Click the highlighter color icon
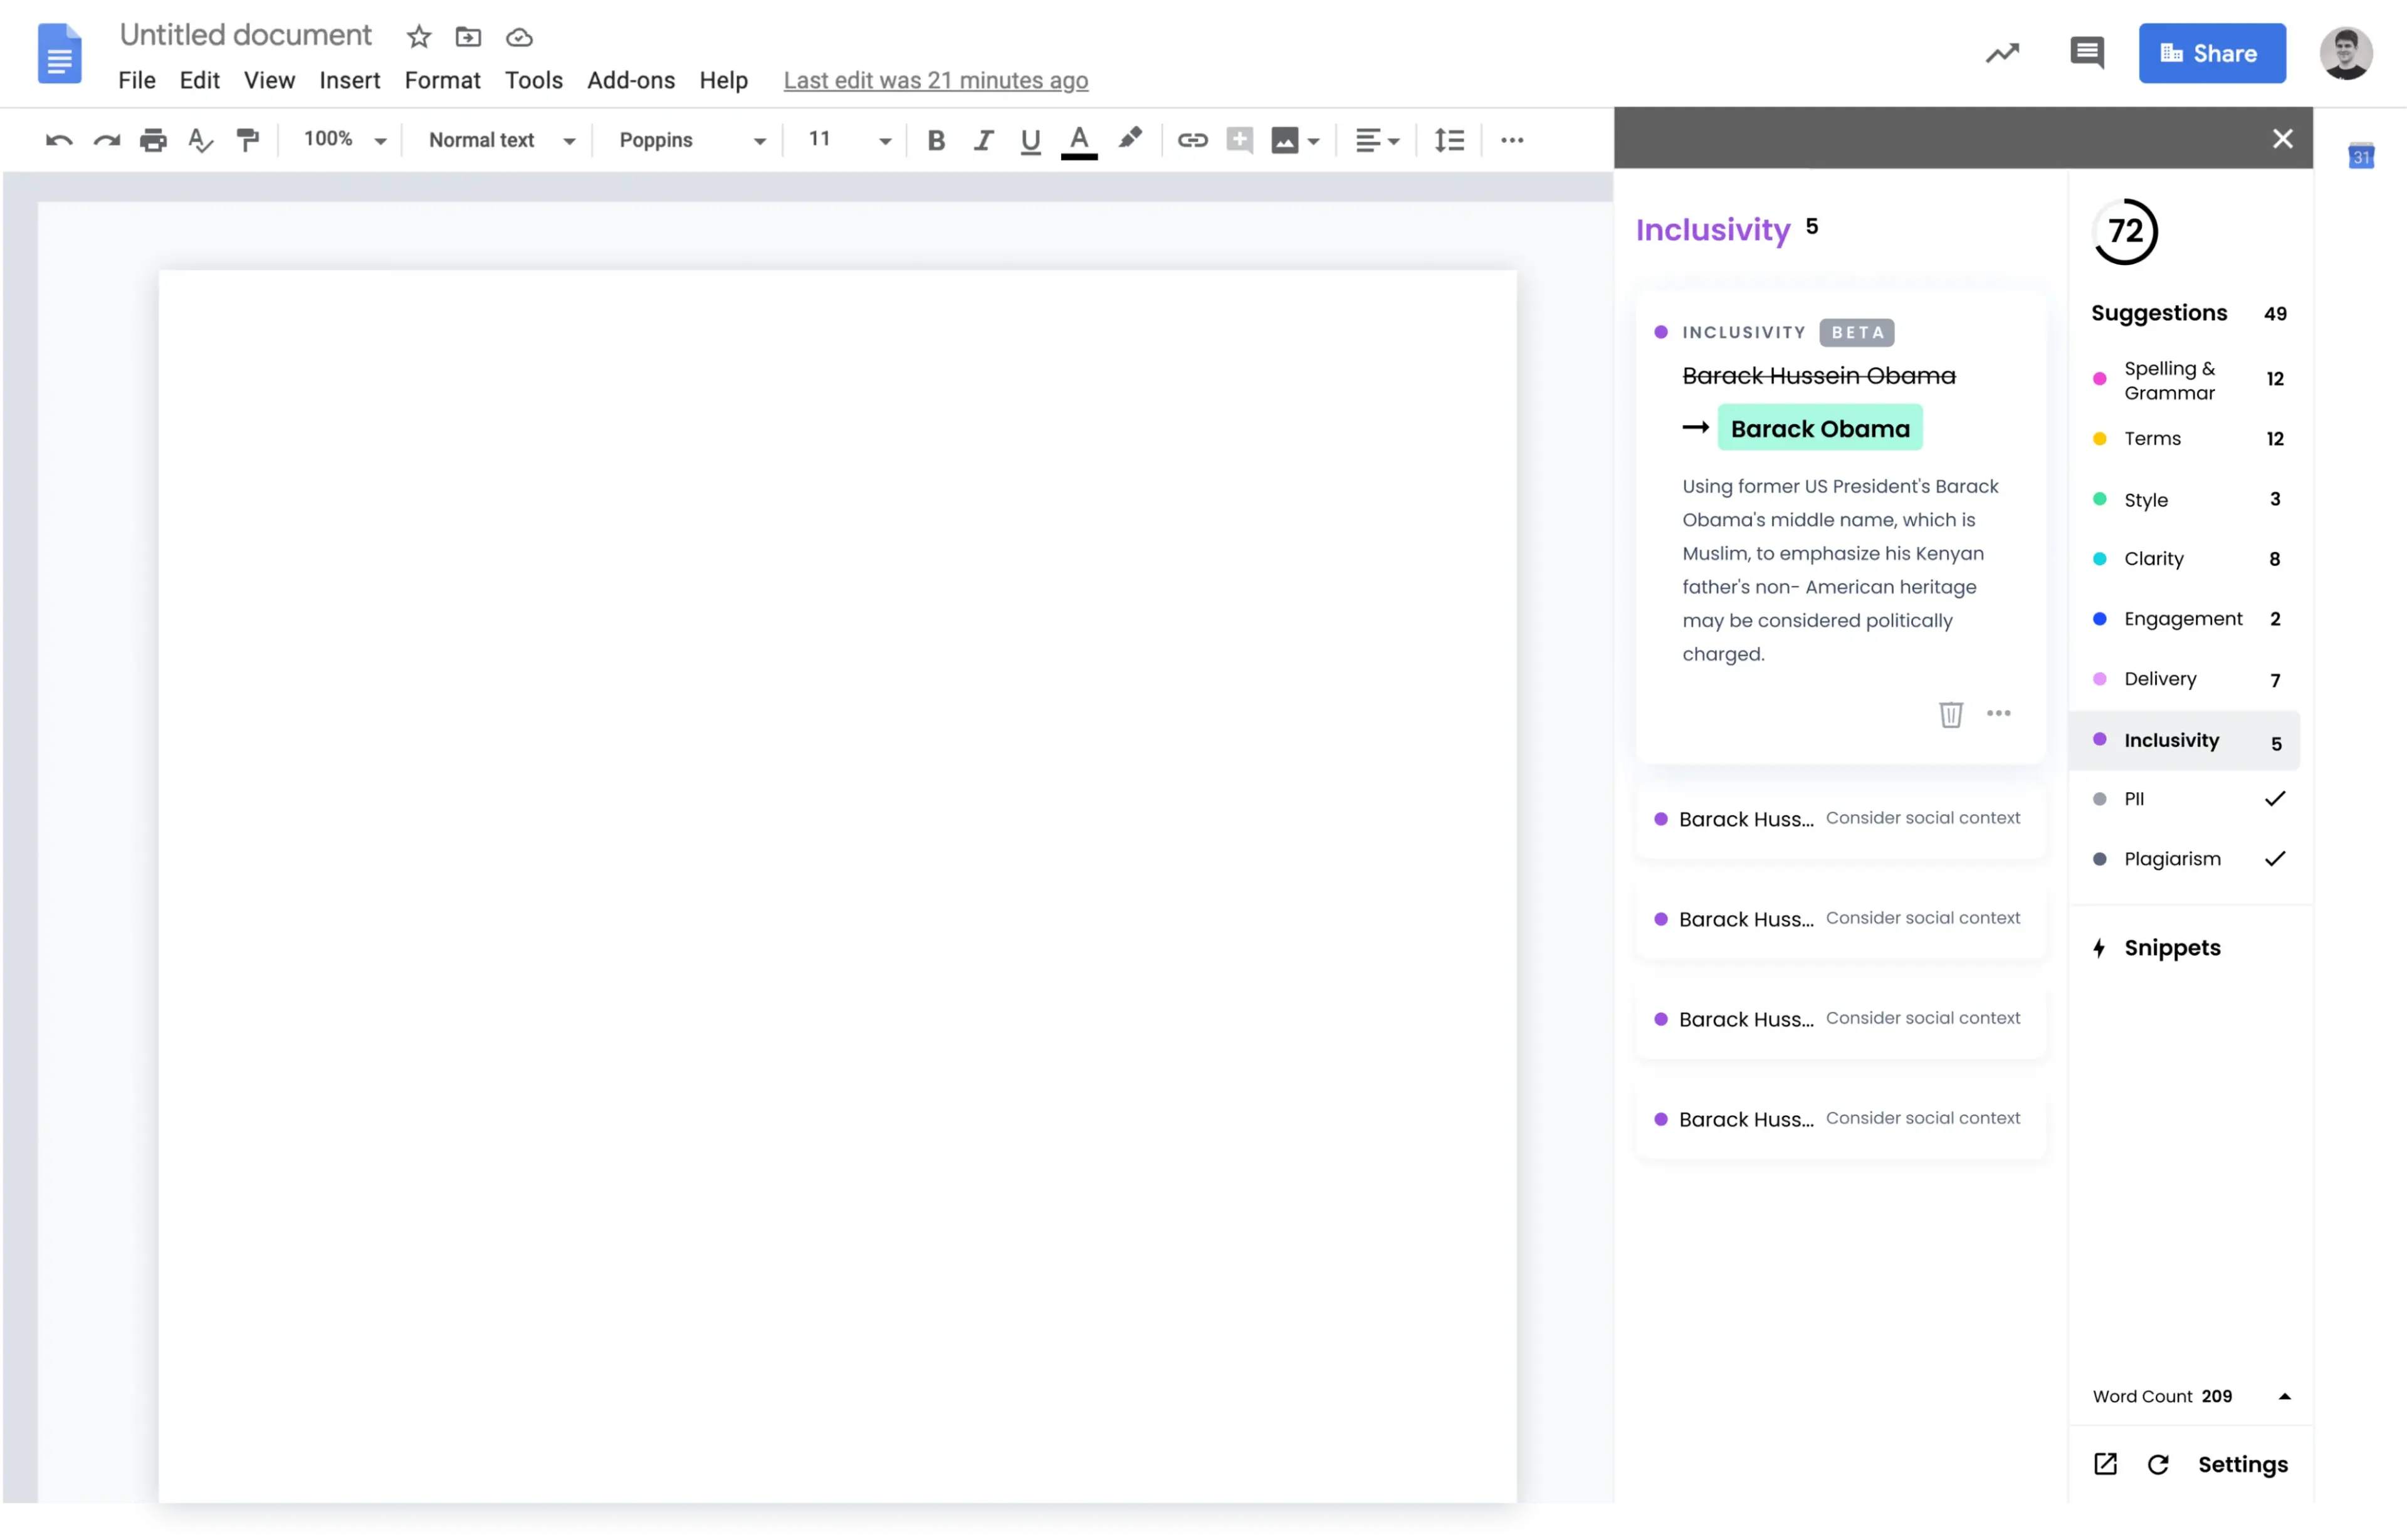This screenshot has width=2407, height=1540. [1130, 138]
